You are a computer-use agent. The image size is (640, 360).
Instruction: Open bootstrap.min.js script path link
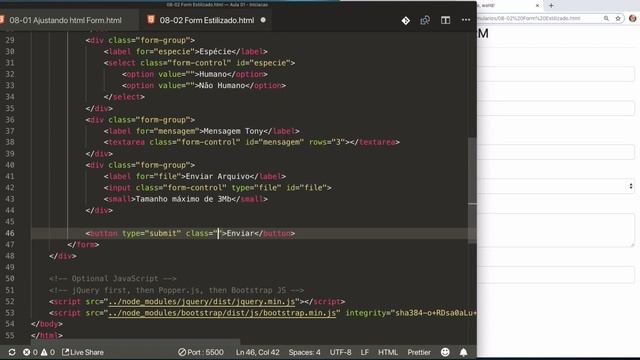point(222,313)
